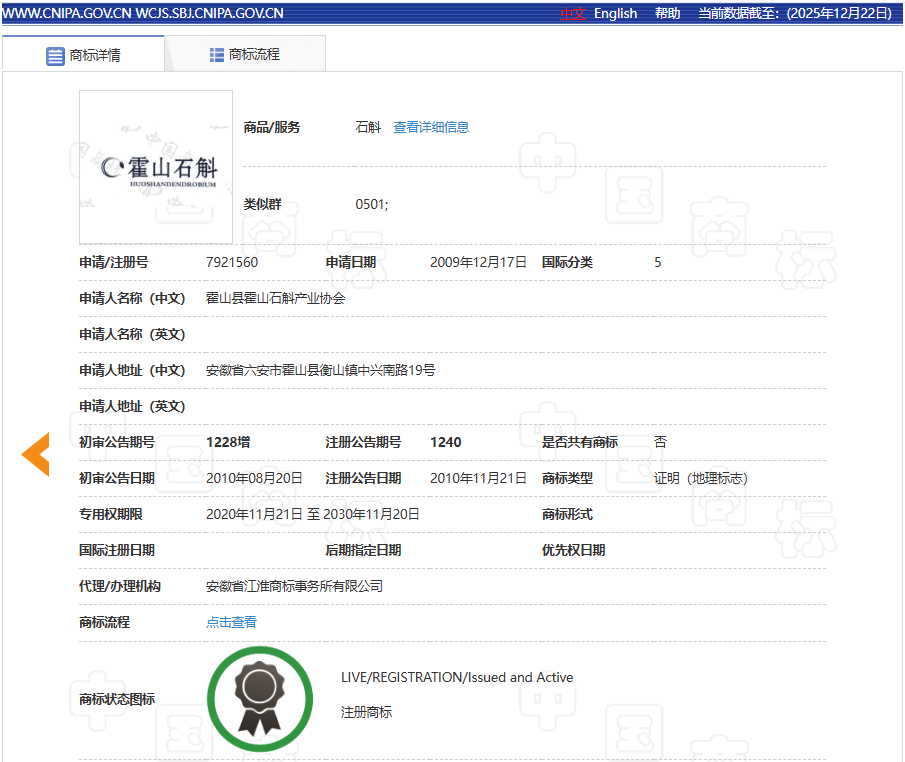
Task: Click the orange left arrow icon
Action: click(x=36, y=455)
